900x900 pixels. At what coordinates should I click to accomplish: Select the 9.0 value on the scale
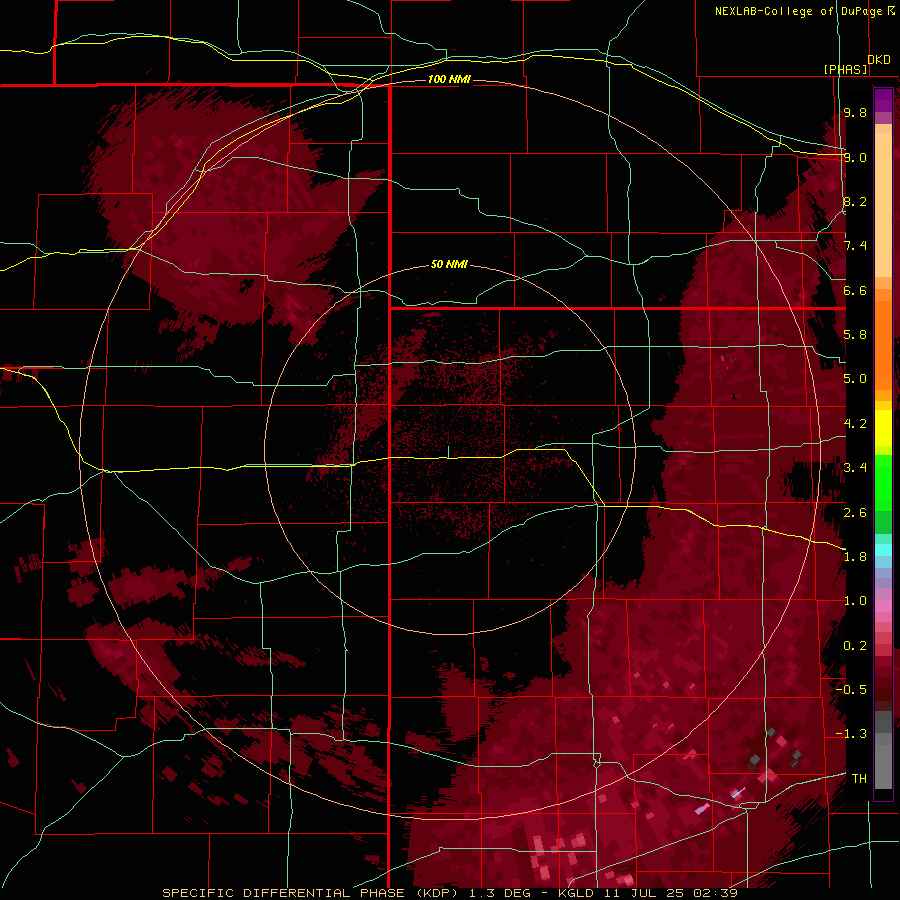coord(855,157)
